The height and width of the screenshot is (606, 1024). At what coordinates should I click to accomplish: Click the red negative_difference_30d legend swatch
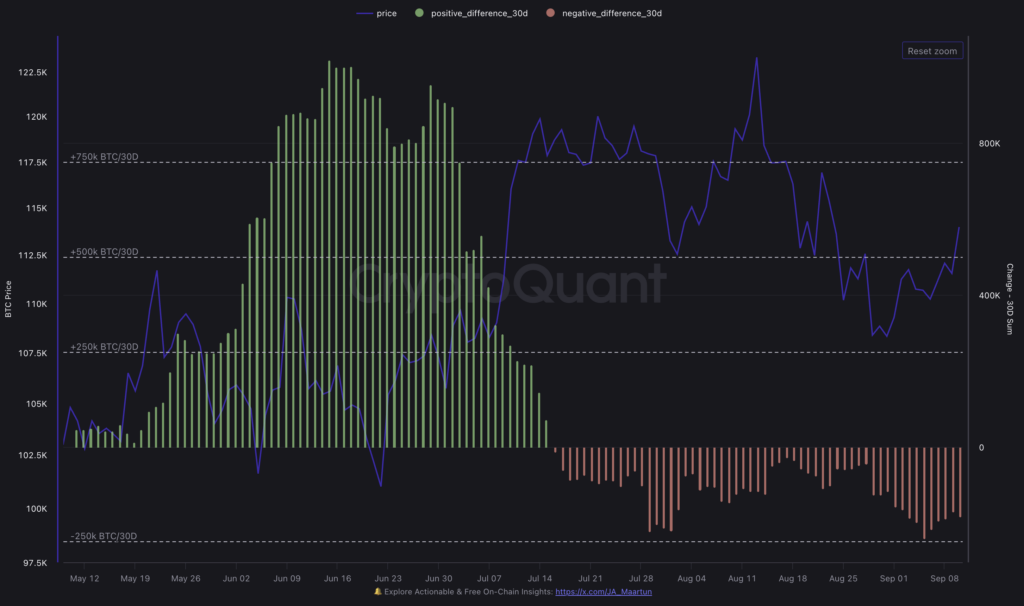(552, 13)
